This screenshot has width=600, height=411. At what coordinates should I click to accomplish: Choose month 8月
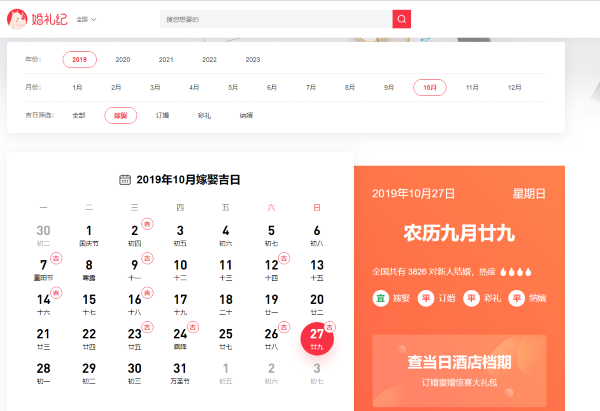coord(350,87)
